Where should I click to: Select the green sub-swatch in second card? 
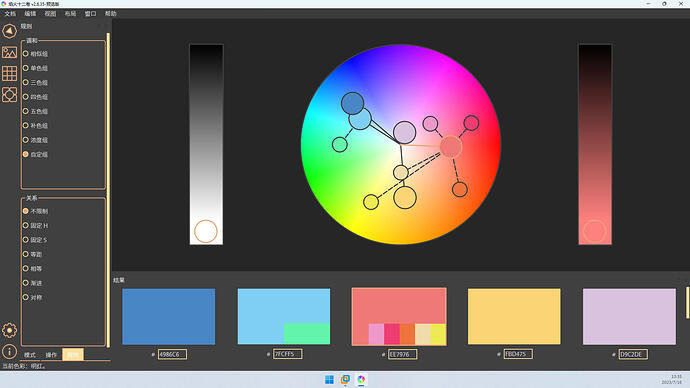click(307, 334)
